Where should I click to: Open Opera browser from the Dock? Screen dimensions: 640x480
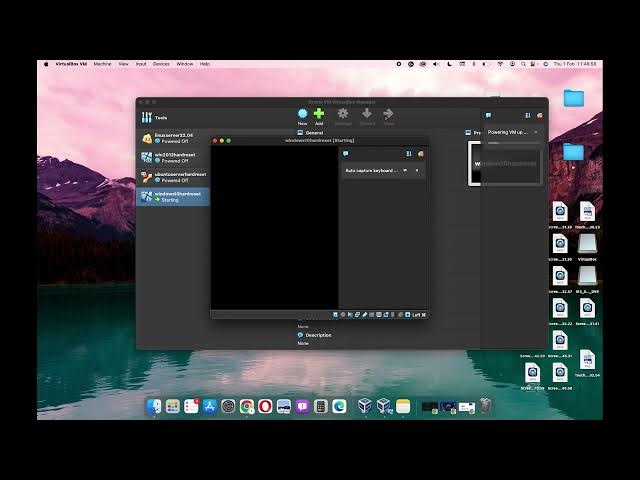point(265,406)
